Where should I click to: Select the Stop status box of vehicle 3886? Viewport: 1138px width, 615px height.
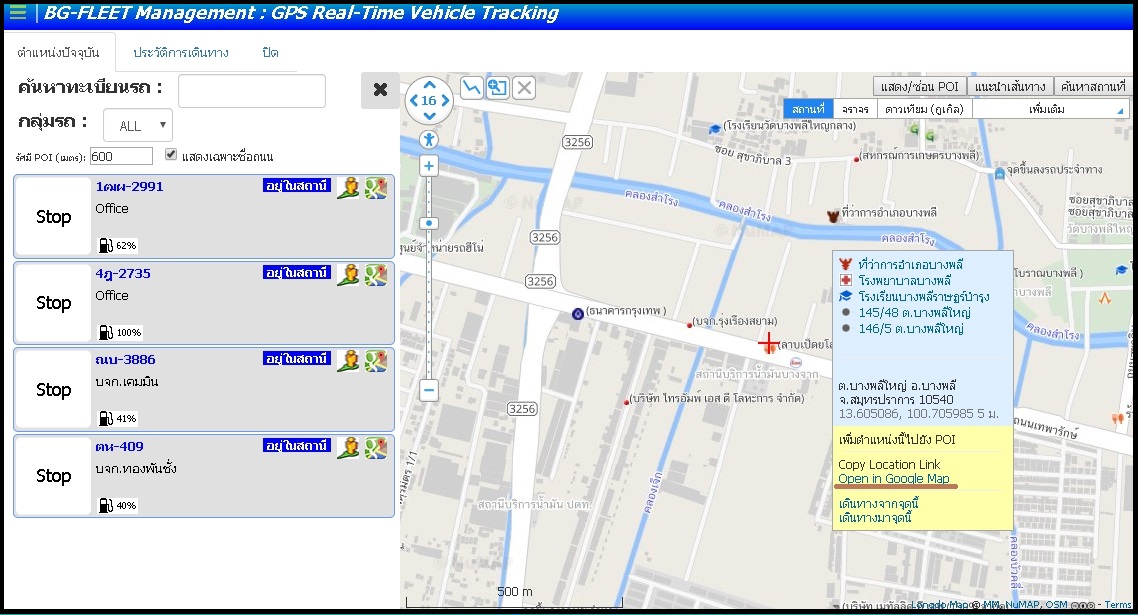pyautogui.click(x=53, y=389)
